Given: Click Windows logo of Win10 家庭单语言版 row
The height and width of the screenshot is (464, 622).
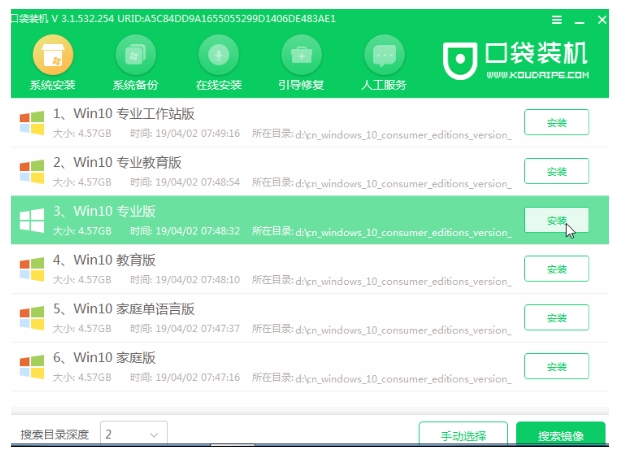Looking at the screenshot, I should pos(32,318).
